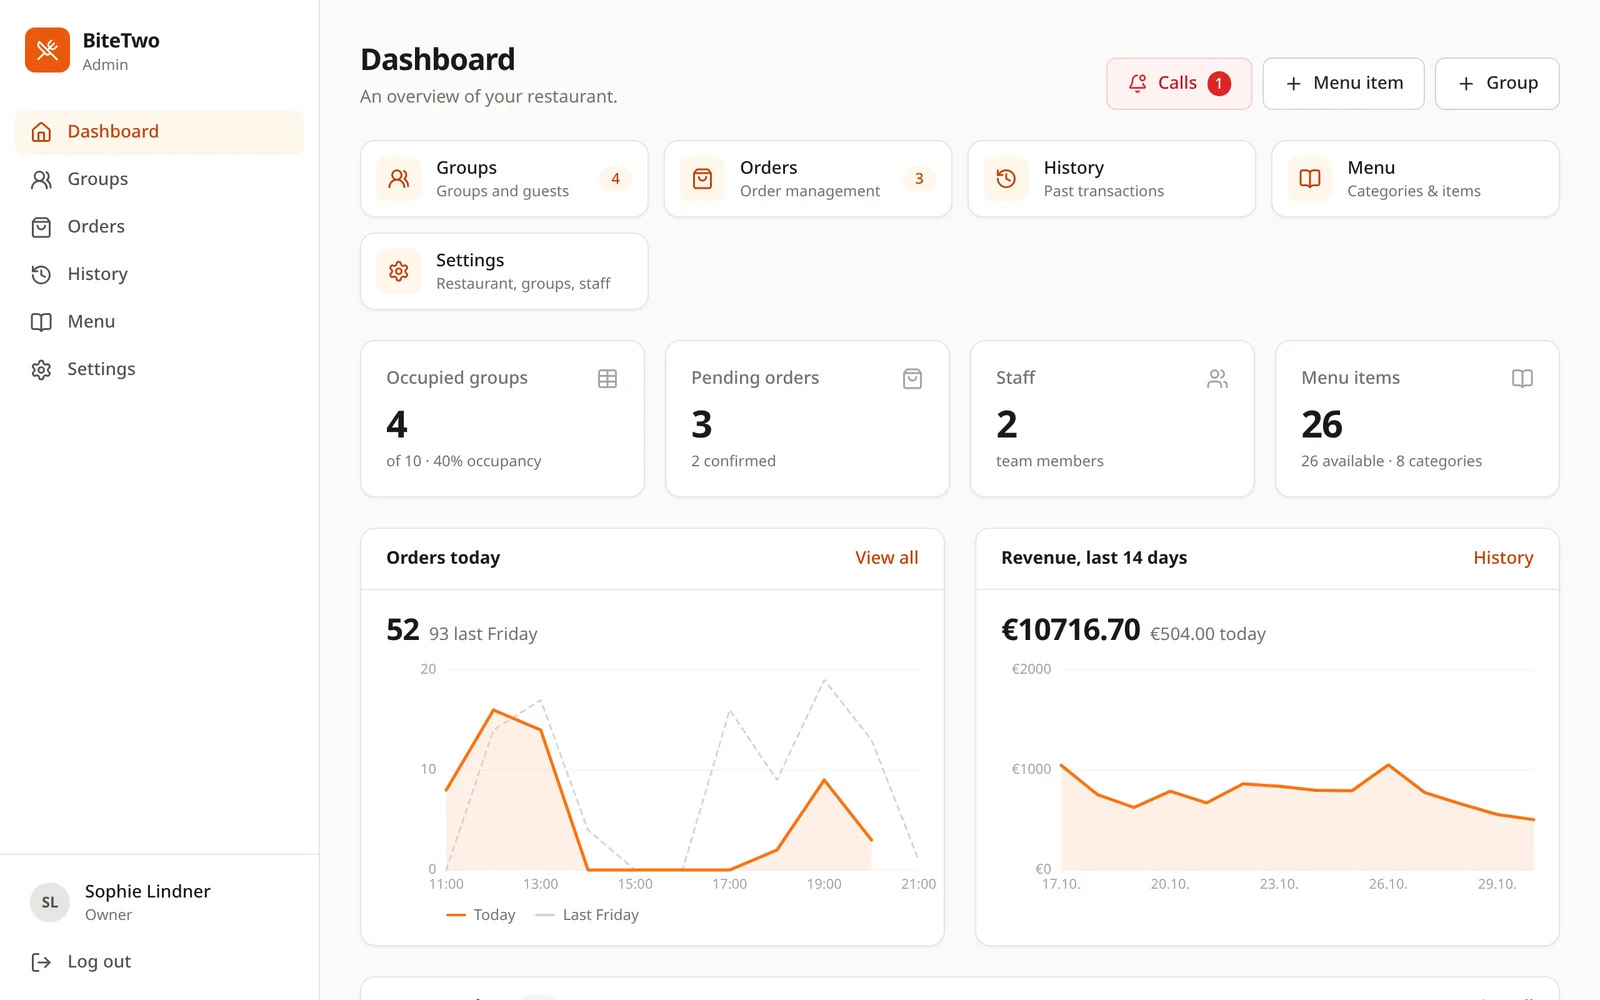Click the '€504.00 today' text

[1208, 634]
